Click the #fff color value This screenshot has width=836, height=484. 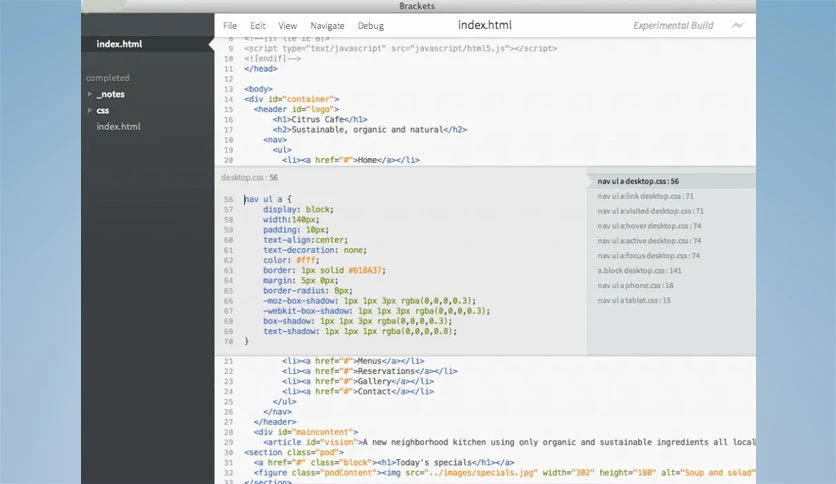(306, 260)
